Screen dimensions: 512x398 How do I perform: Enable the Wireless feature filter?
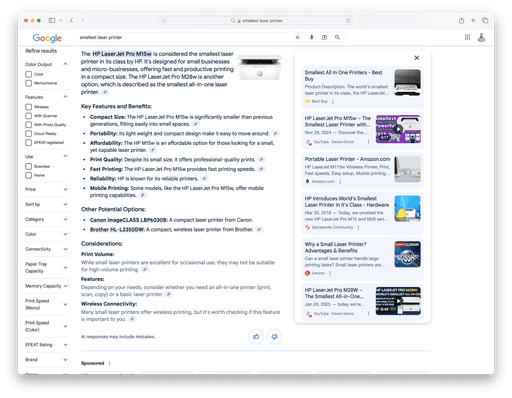point(29,107)
